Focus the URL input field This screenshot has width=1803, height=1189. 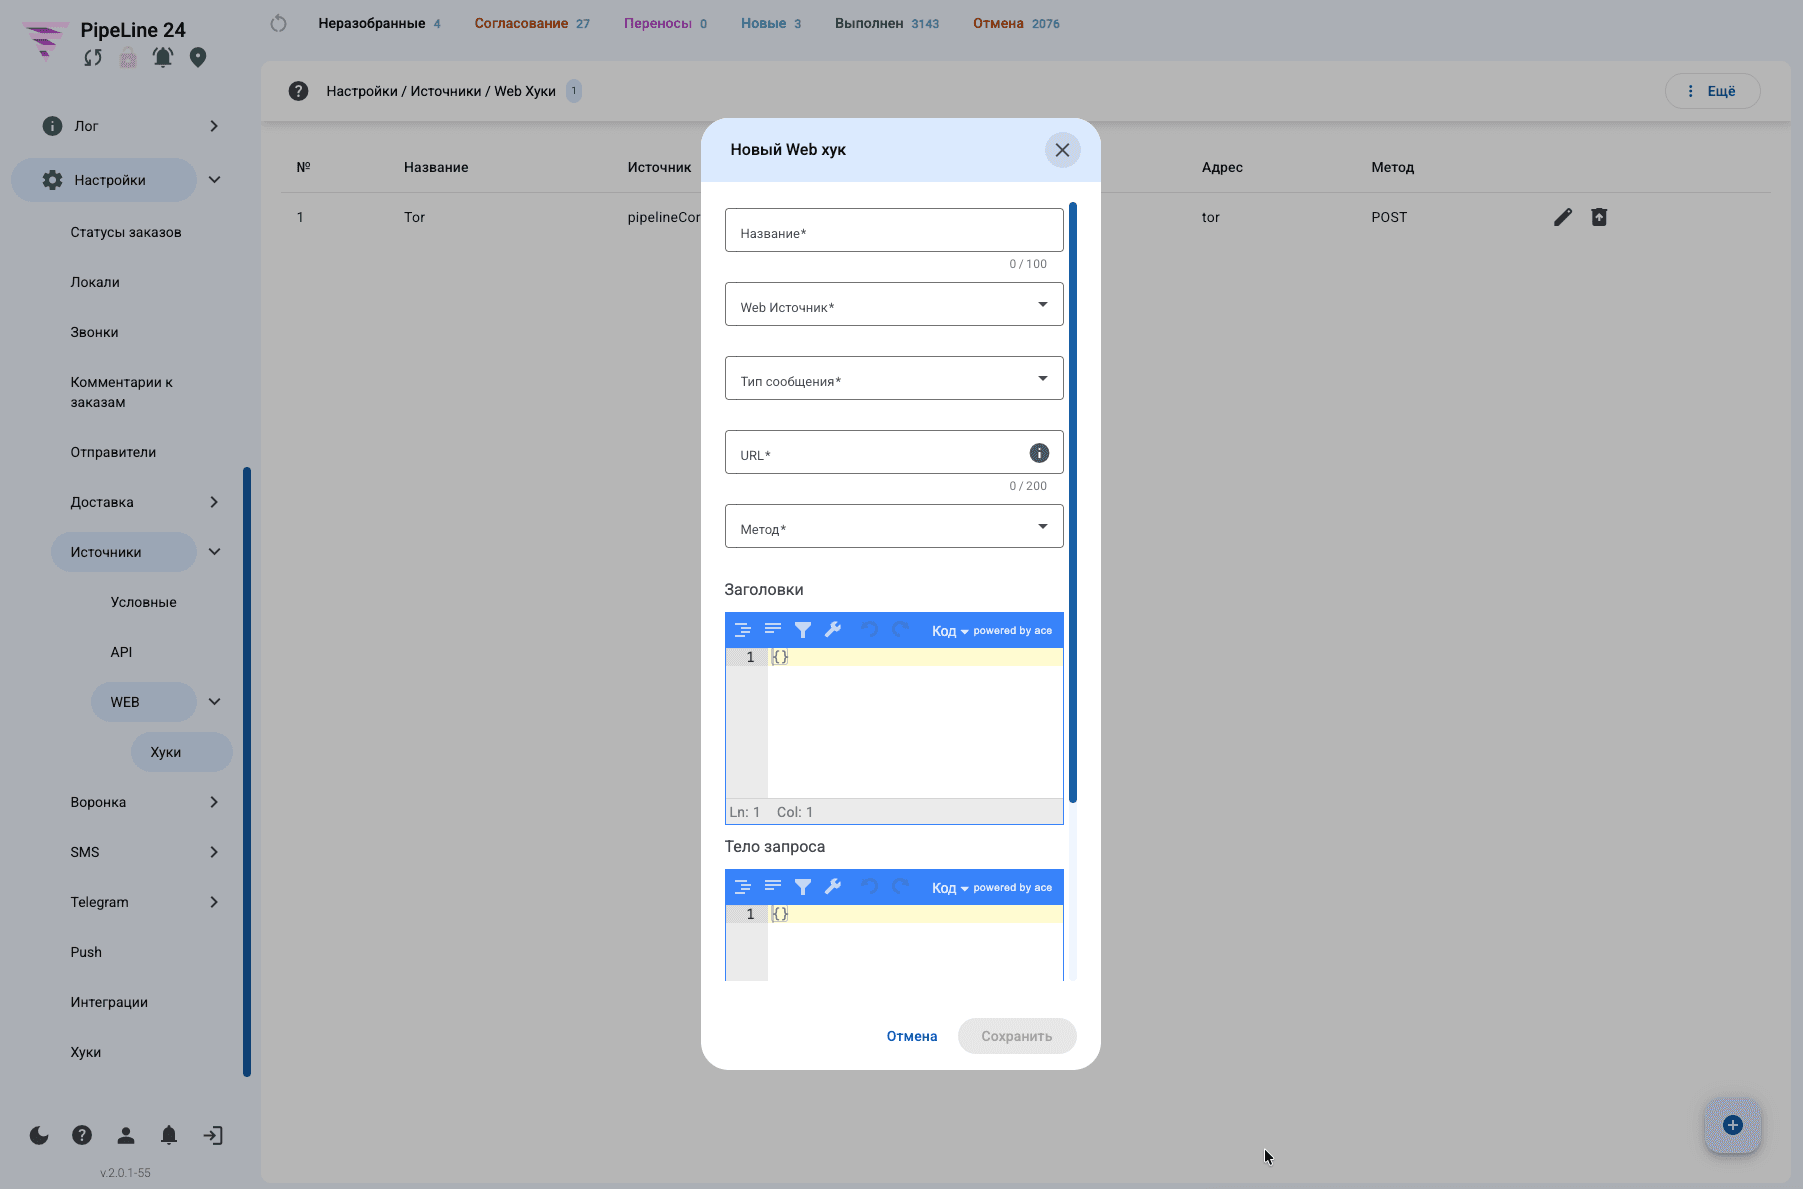(x=894, y=452)
